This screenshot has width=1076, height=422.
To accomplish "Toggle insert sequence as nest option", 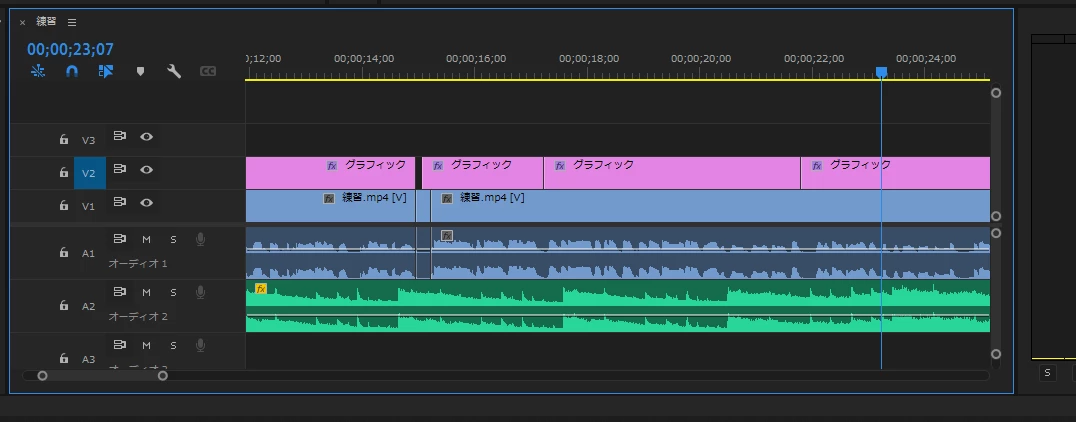I will [x=38, y=71].
